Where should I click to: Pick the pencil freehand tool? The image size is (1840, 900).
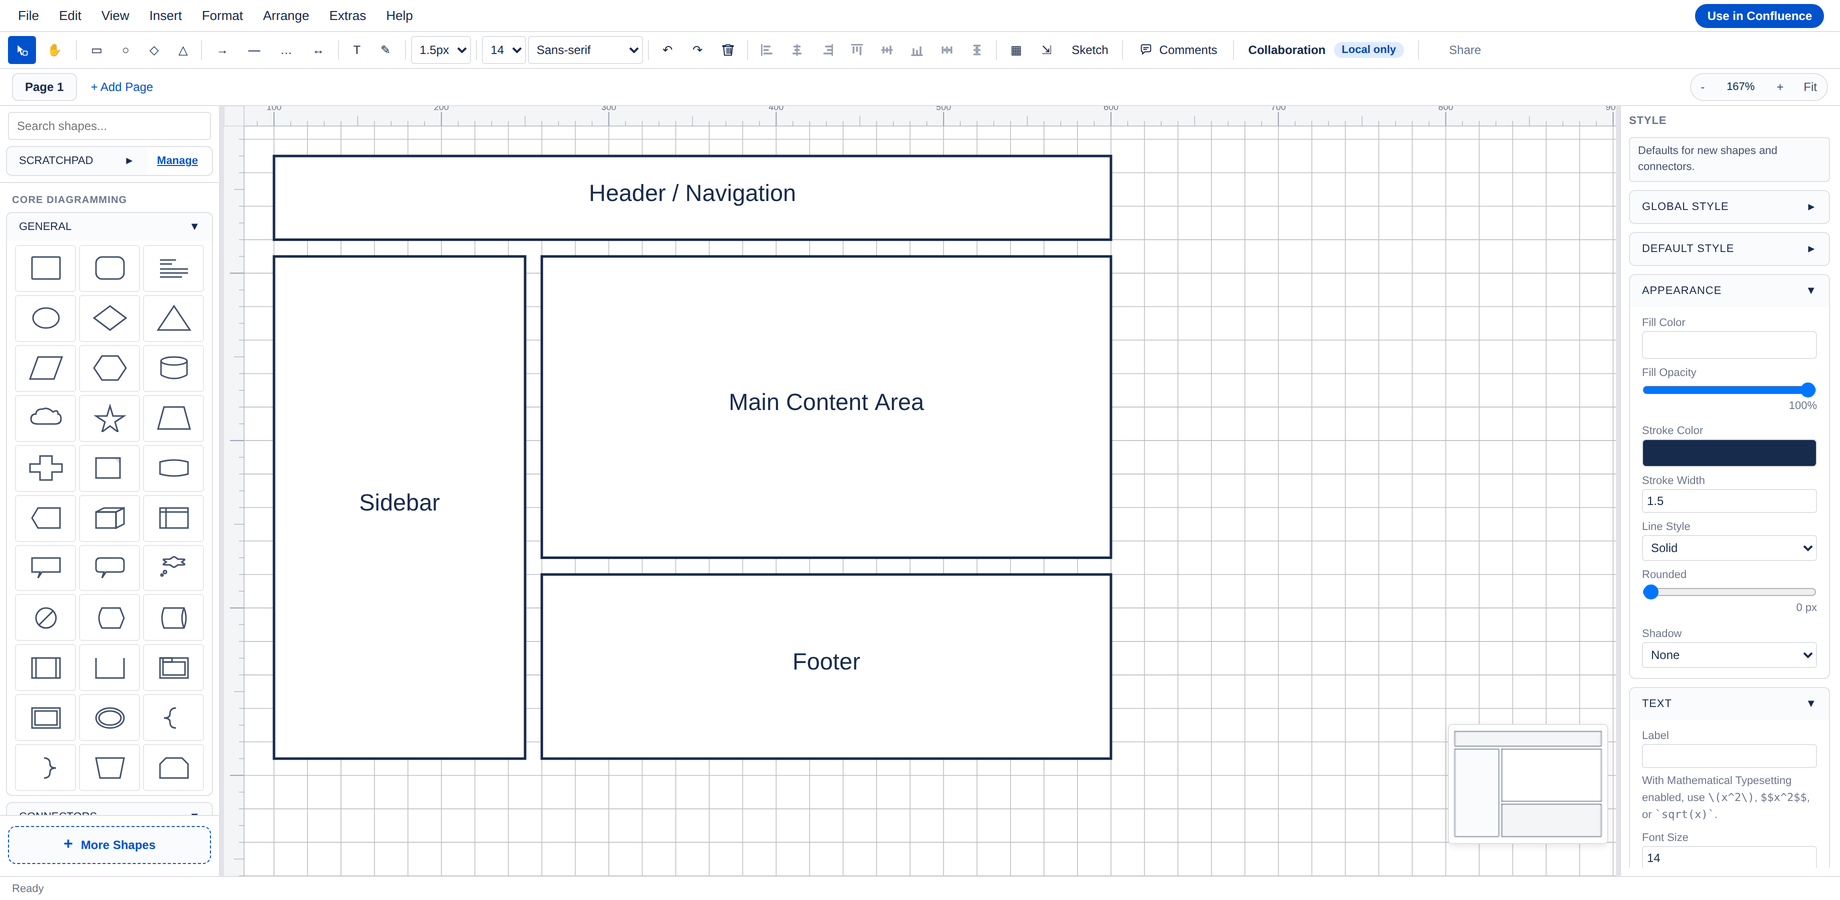tap(385, 50)
